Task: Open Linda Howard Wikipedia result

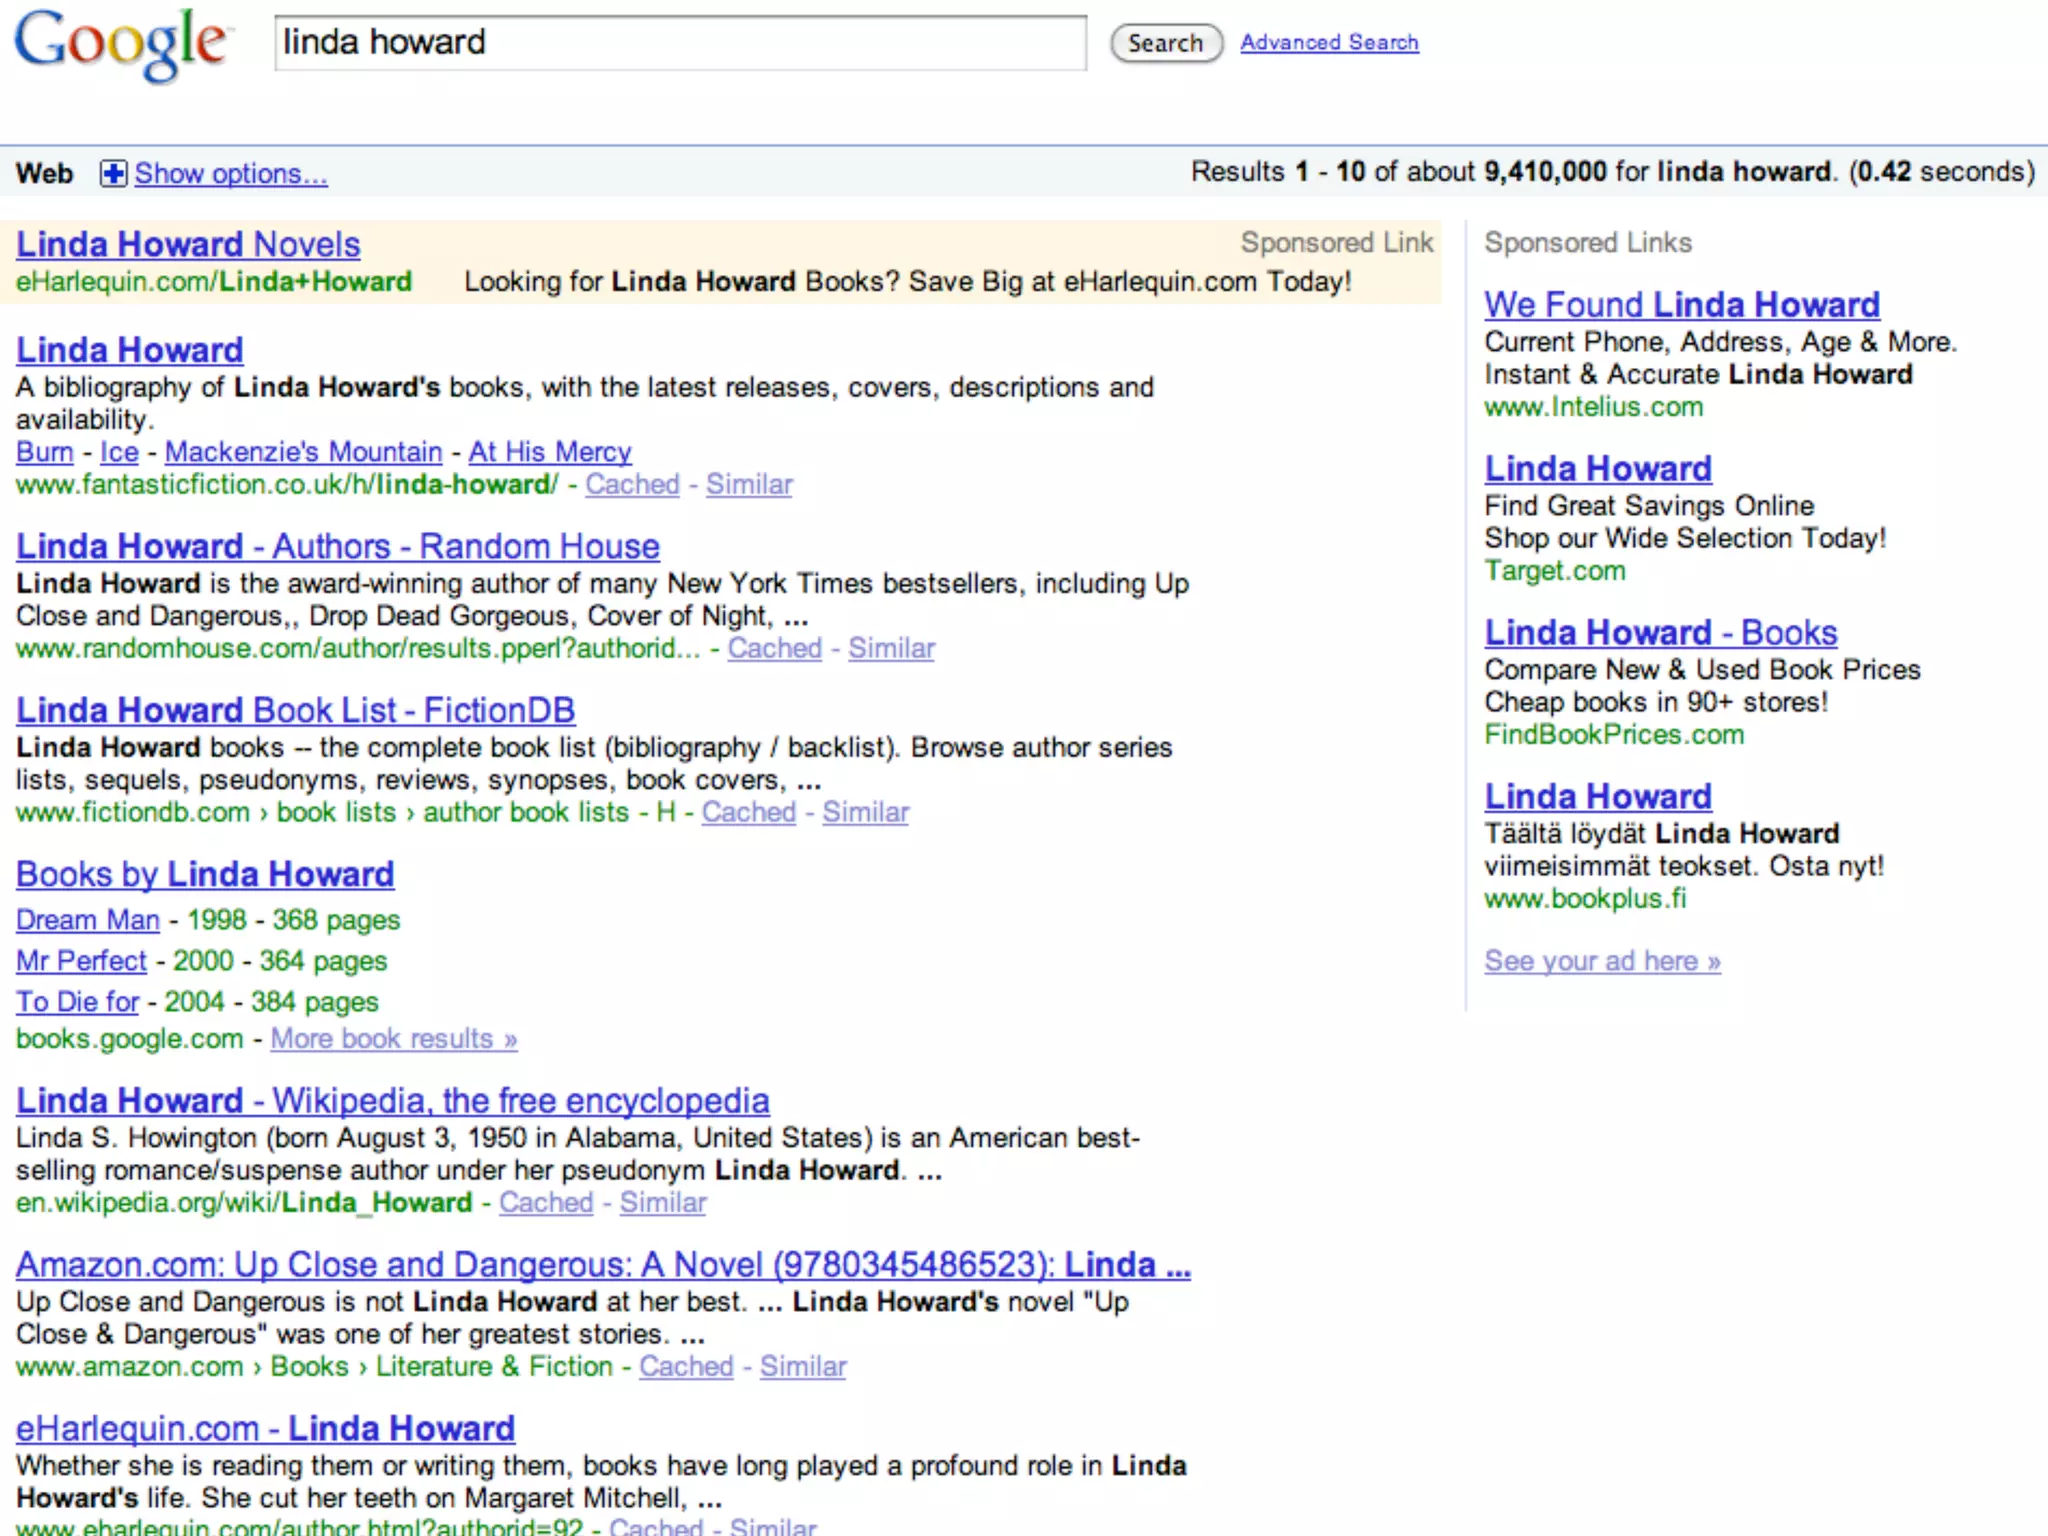Action: pyautogui.click(x=392, y=1101)
